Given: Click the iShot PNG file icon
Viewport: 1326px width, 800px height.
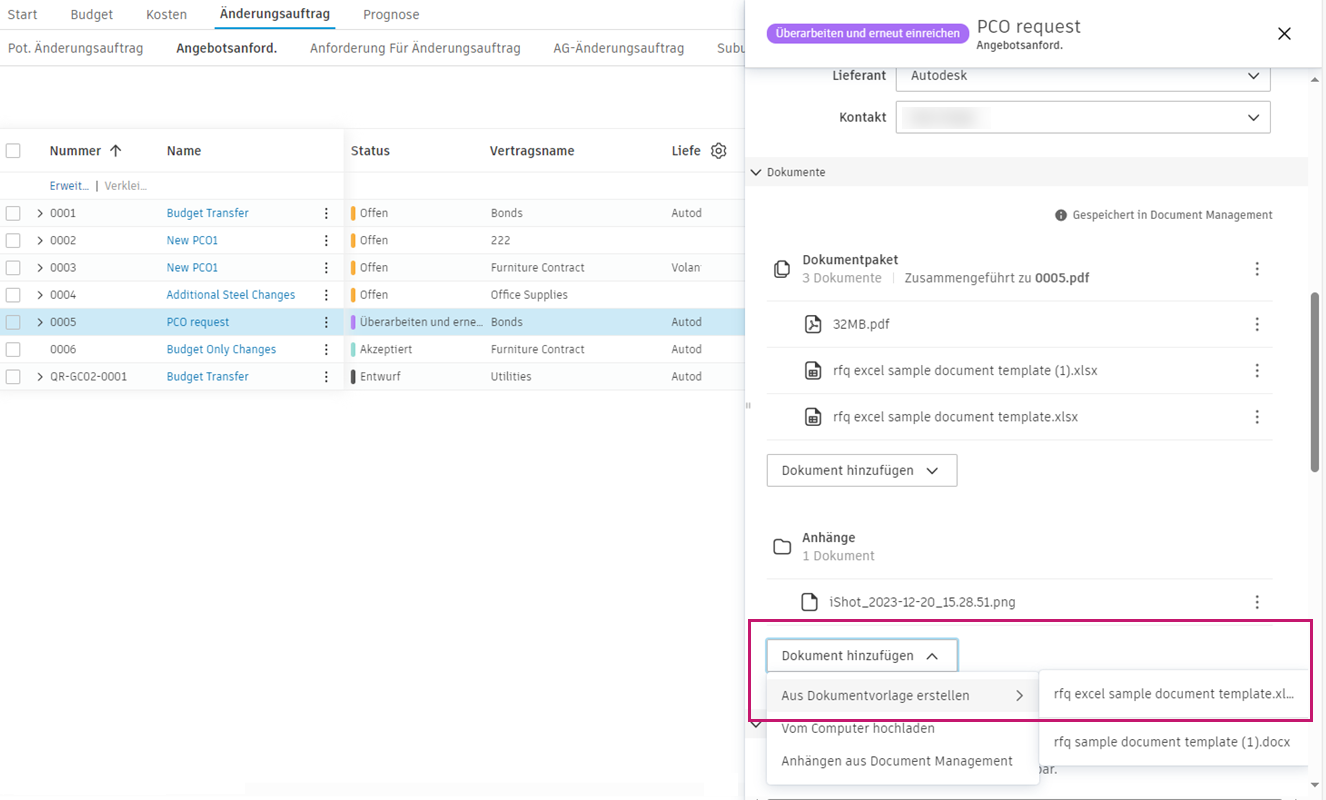Looking at the screenshot, I should 810,602.
